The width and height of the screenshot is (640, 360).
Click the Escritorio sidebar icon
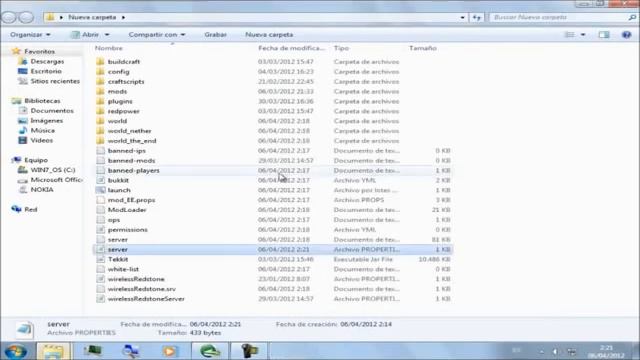pos(23,71)
